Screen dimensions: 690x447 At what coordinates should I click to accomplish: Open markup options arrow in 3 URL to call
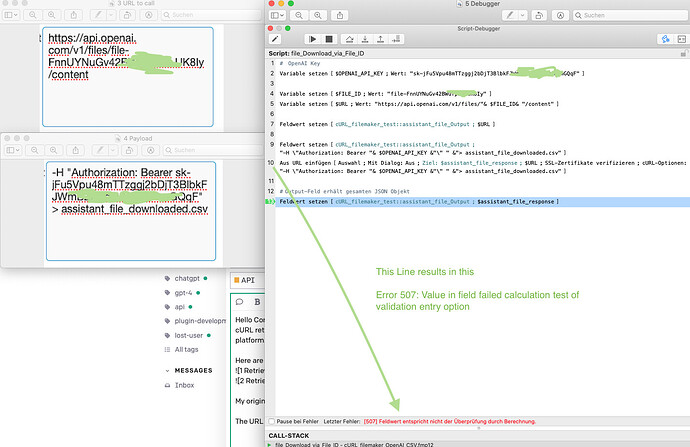coord(111,15)
